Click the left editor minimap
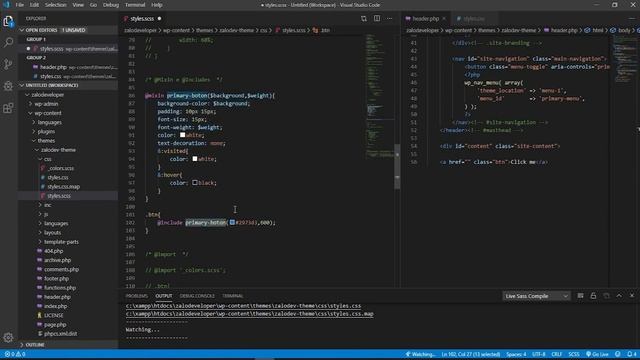 click(x=379, y=98)
